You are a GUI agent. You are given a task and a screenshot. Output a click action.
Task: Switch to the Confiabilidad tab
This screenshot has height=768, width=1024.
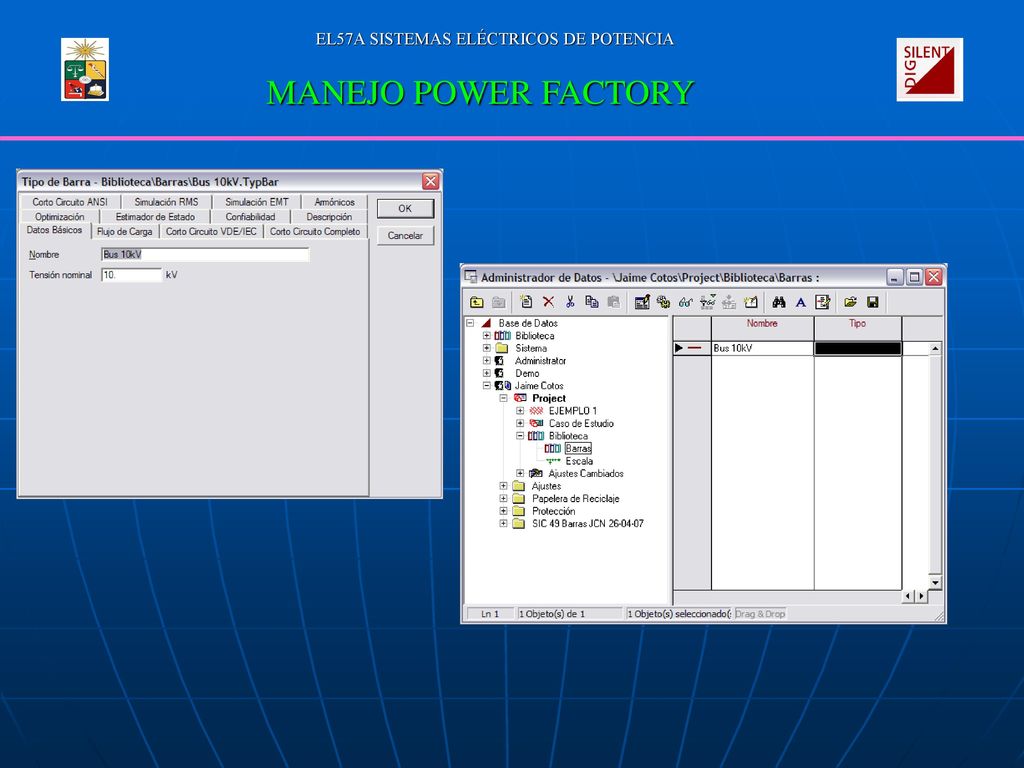pyautogui.click(x=250, y=216)
